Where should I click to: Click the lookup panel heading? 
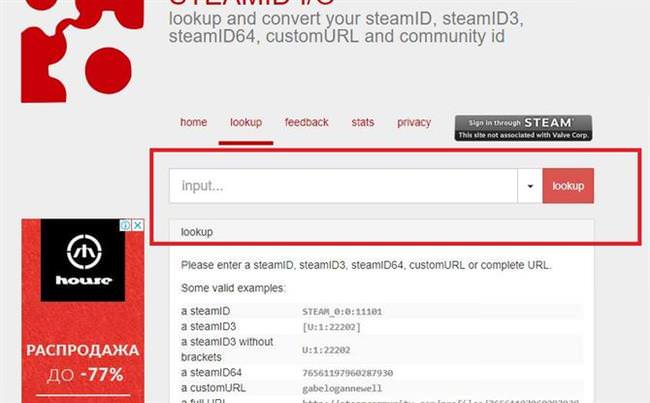click(x=197, y=232)
